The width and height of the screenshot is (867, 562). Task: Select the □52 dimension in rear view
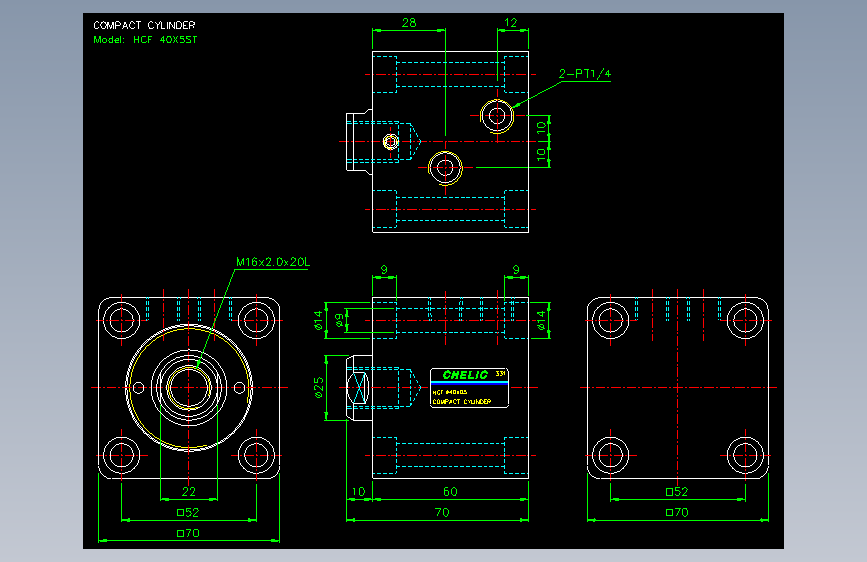click(677, 492)
